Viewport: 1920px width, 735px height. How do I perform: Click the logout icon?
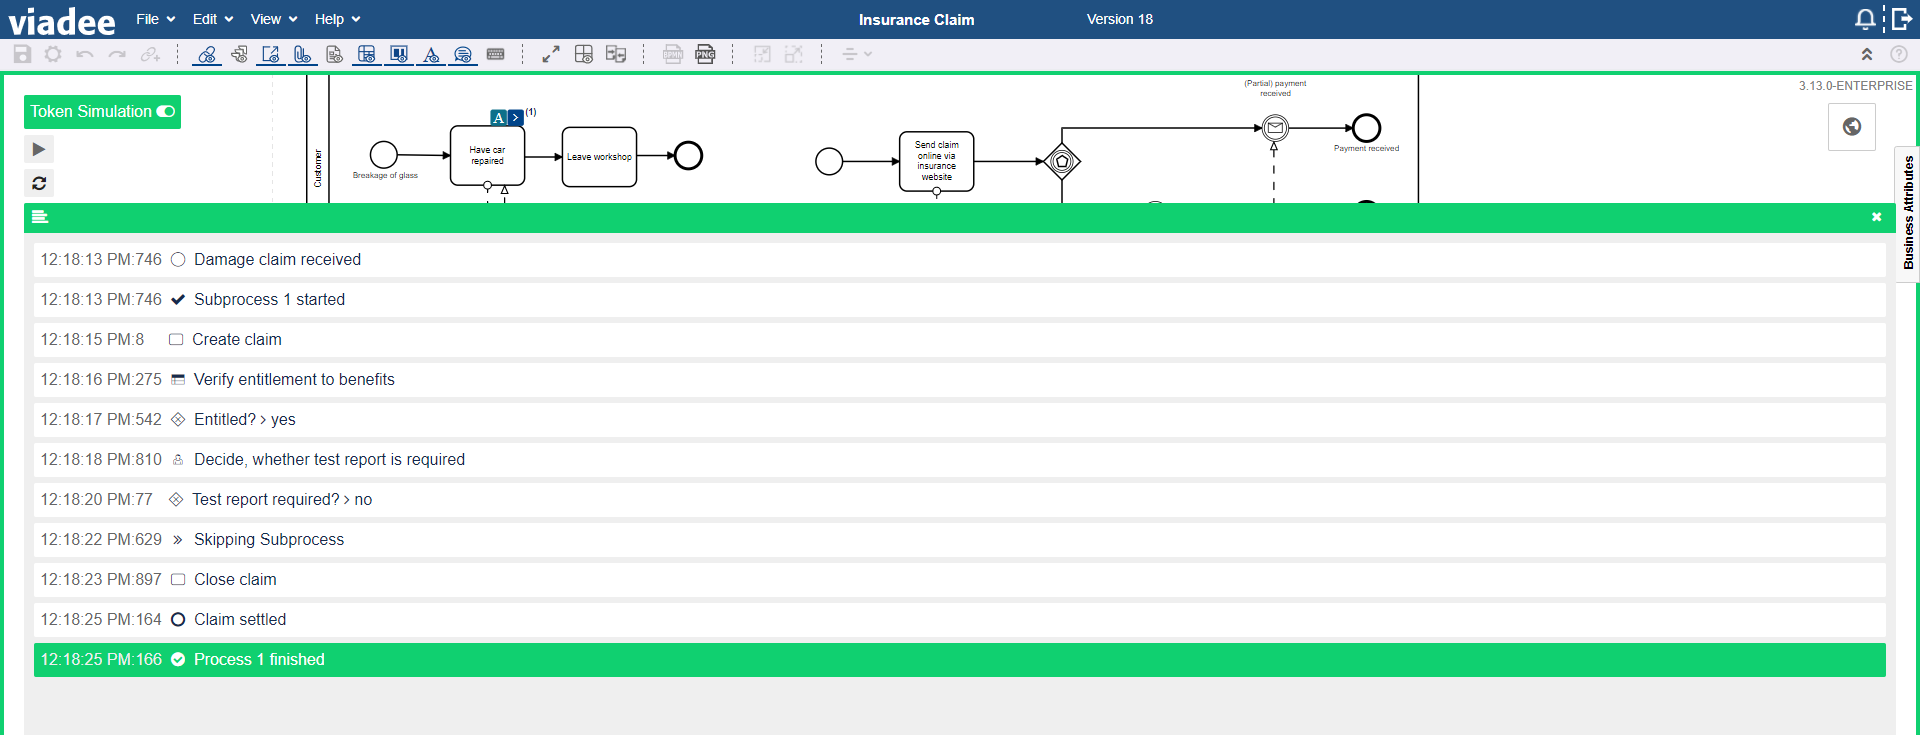coord(1902,19)
